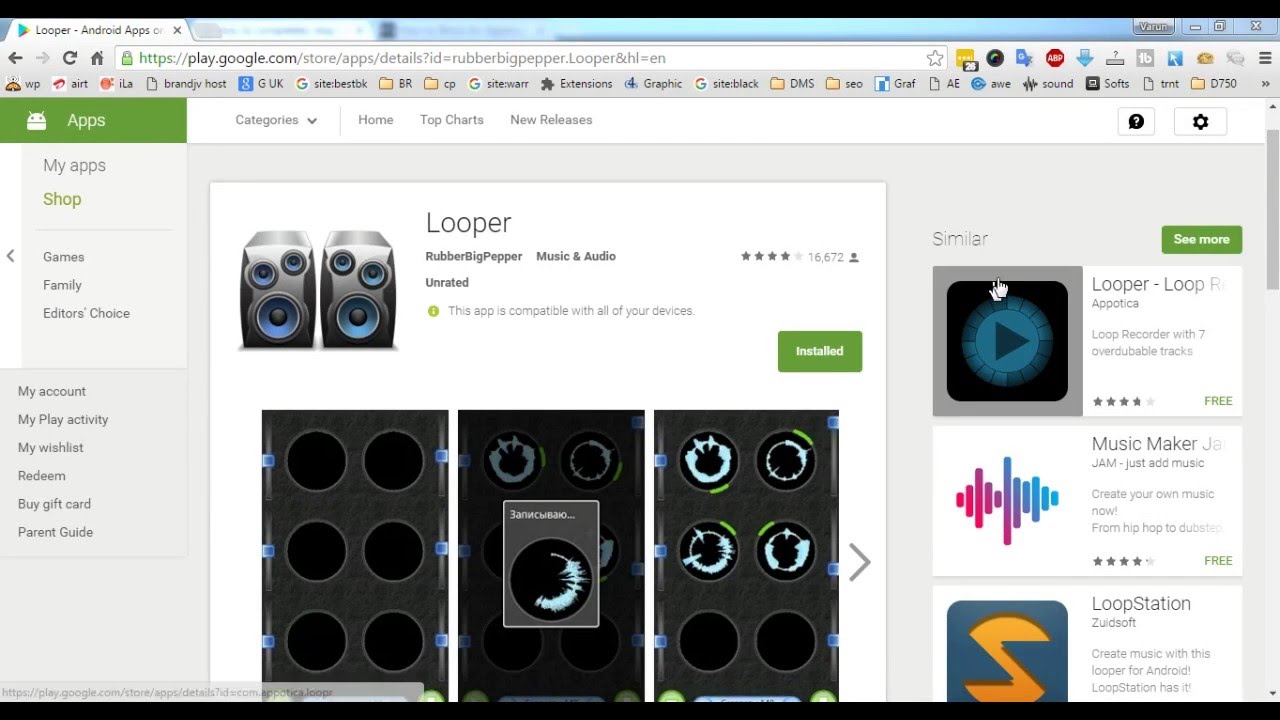Click the AdBlock Plus extension icon
This screenshot has height=720, width=1280.
click(1055, 58)
